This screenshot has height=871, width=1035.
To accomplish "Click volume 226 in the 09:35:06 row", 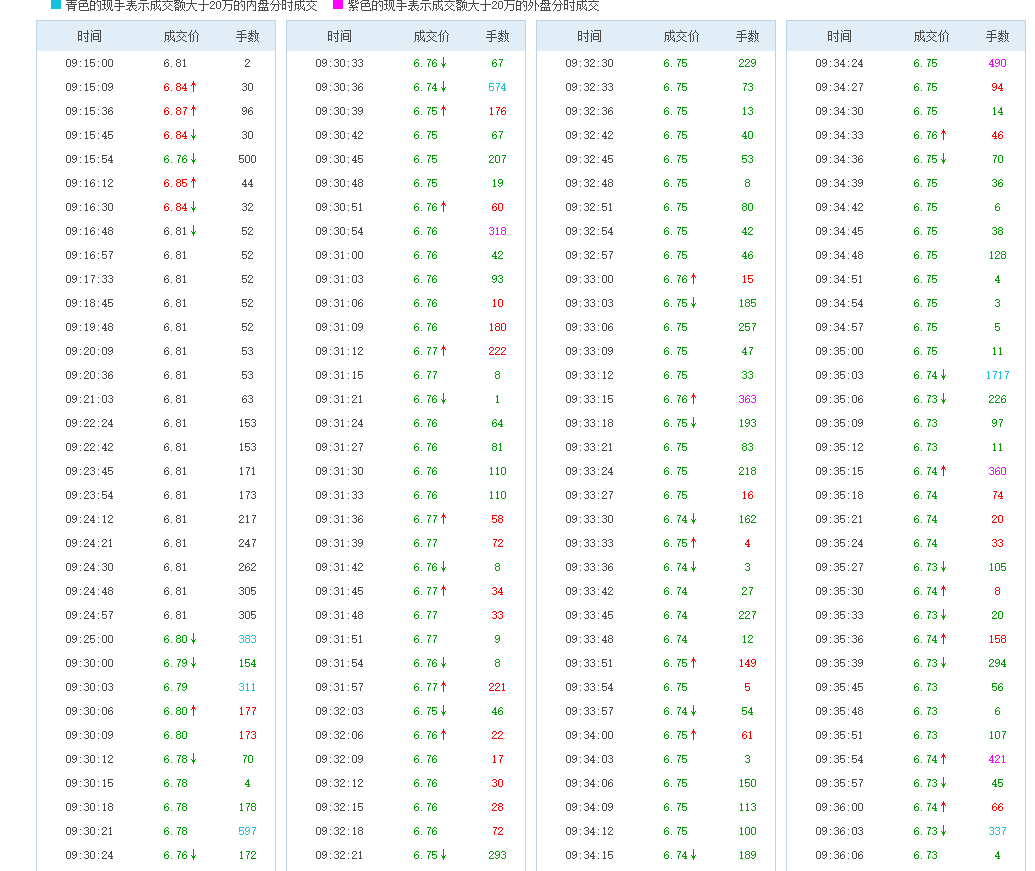I will 997,399.
